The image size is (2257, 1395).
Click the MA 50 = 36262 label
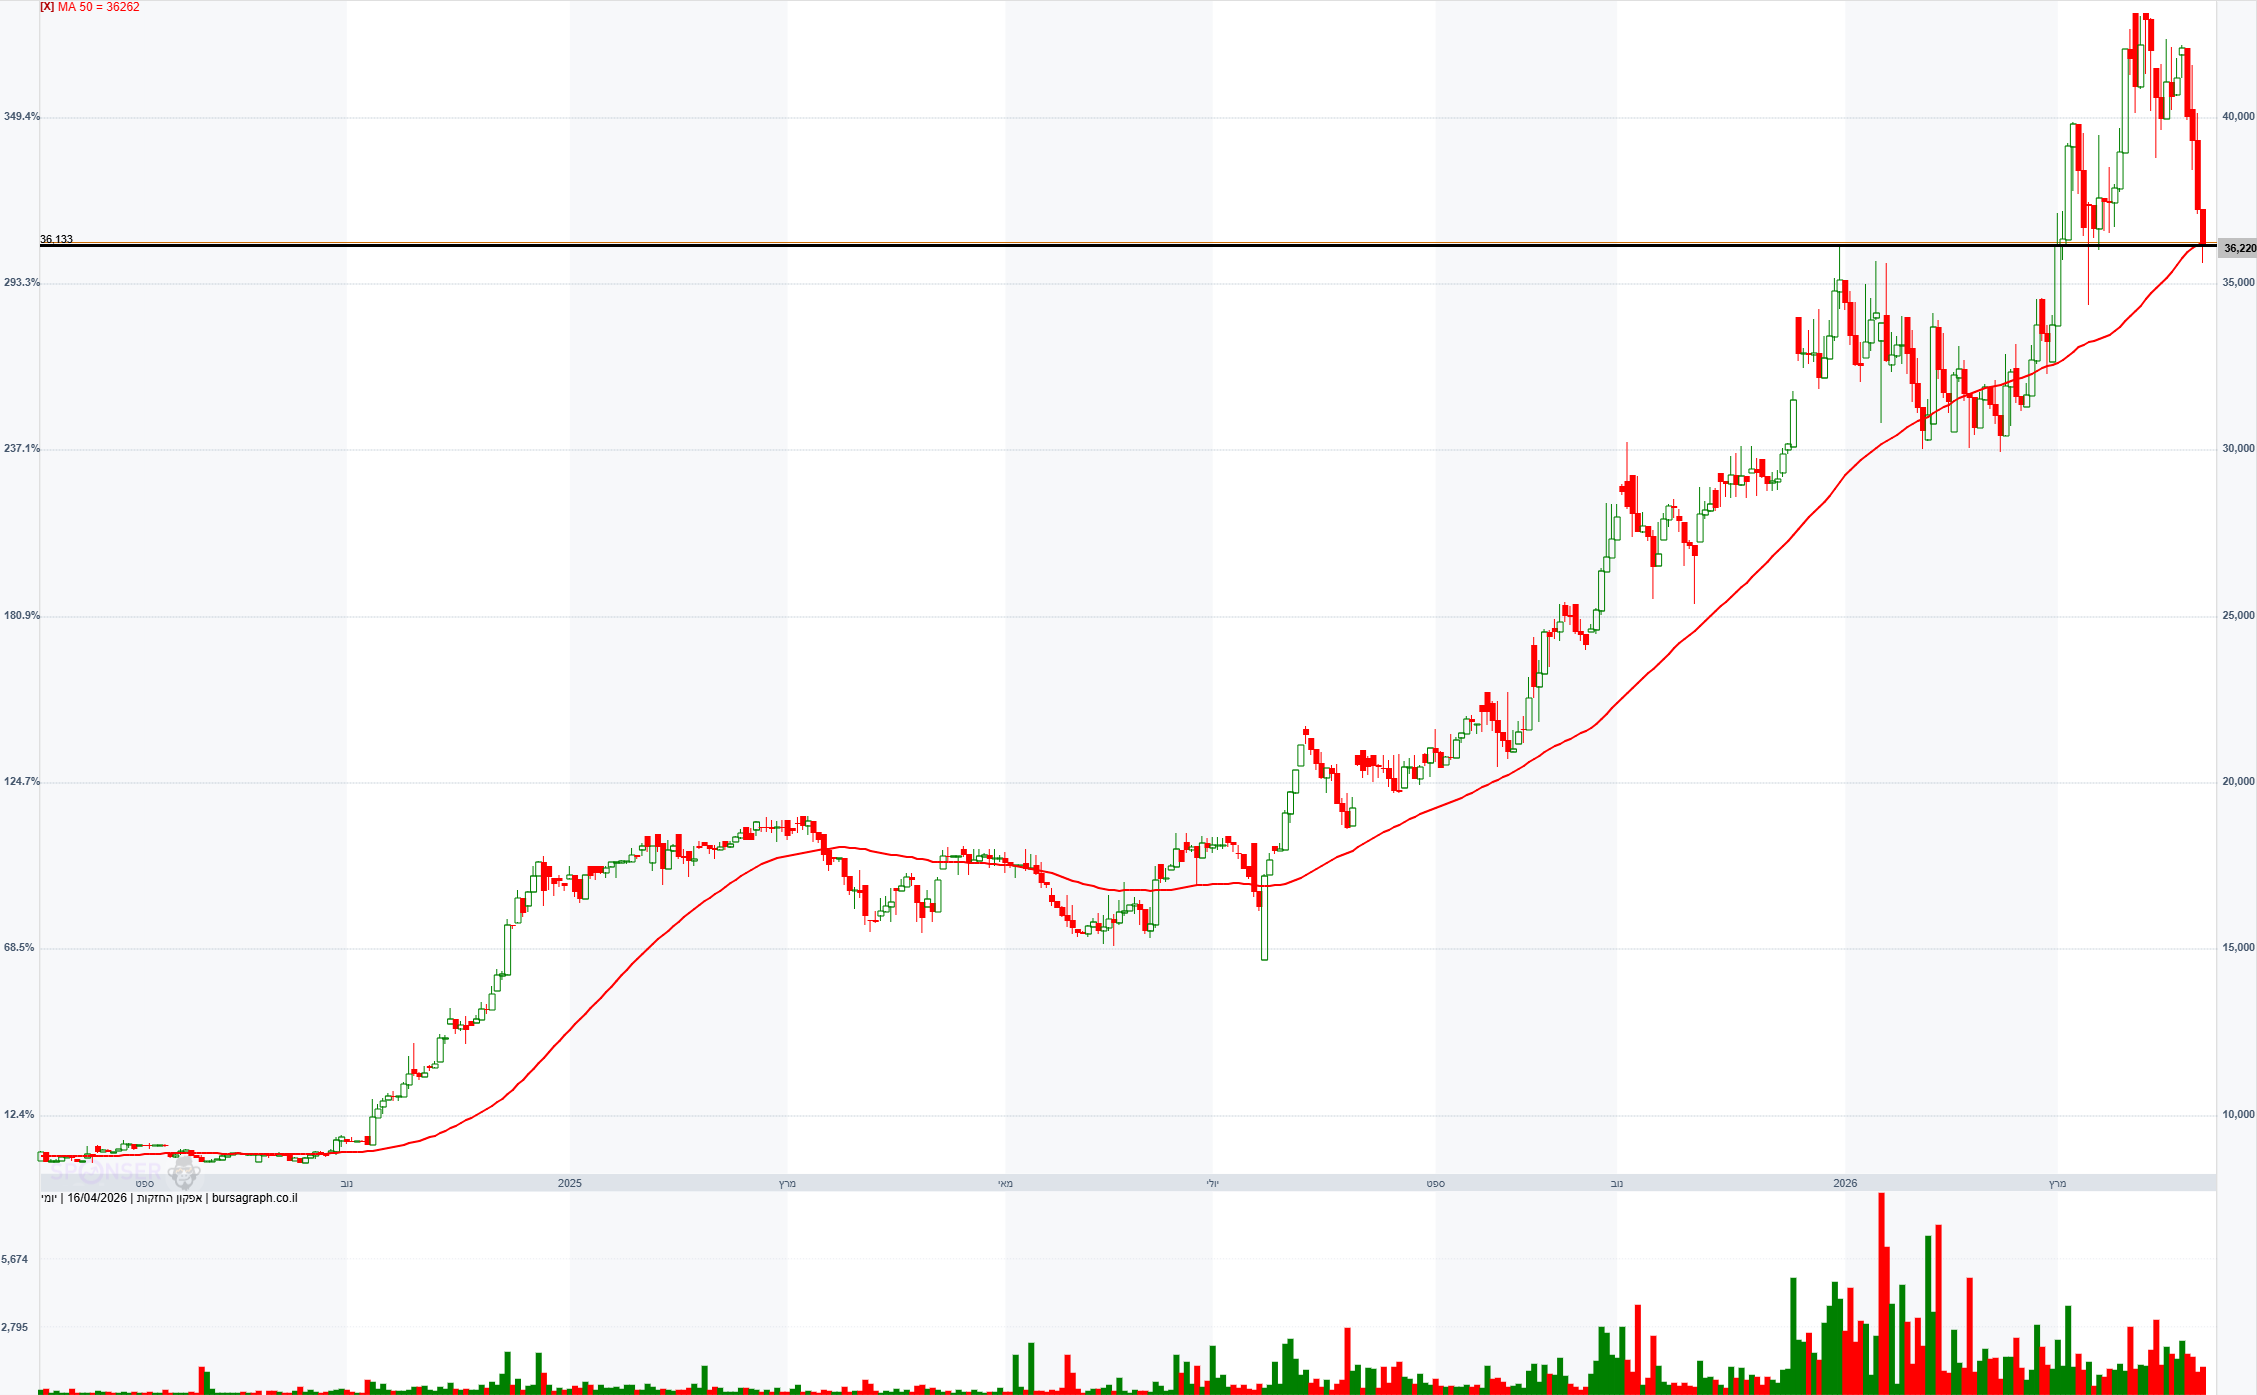click(99, 7)
